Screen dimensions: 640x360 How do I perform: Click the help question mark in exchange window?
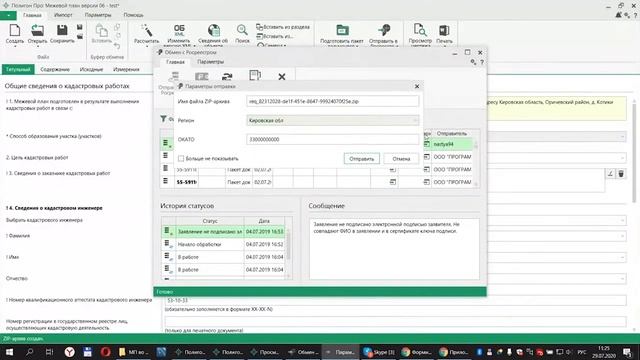tap(482, 62)
